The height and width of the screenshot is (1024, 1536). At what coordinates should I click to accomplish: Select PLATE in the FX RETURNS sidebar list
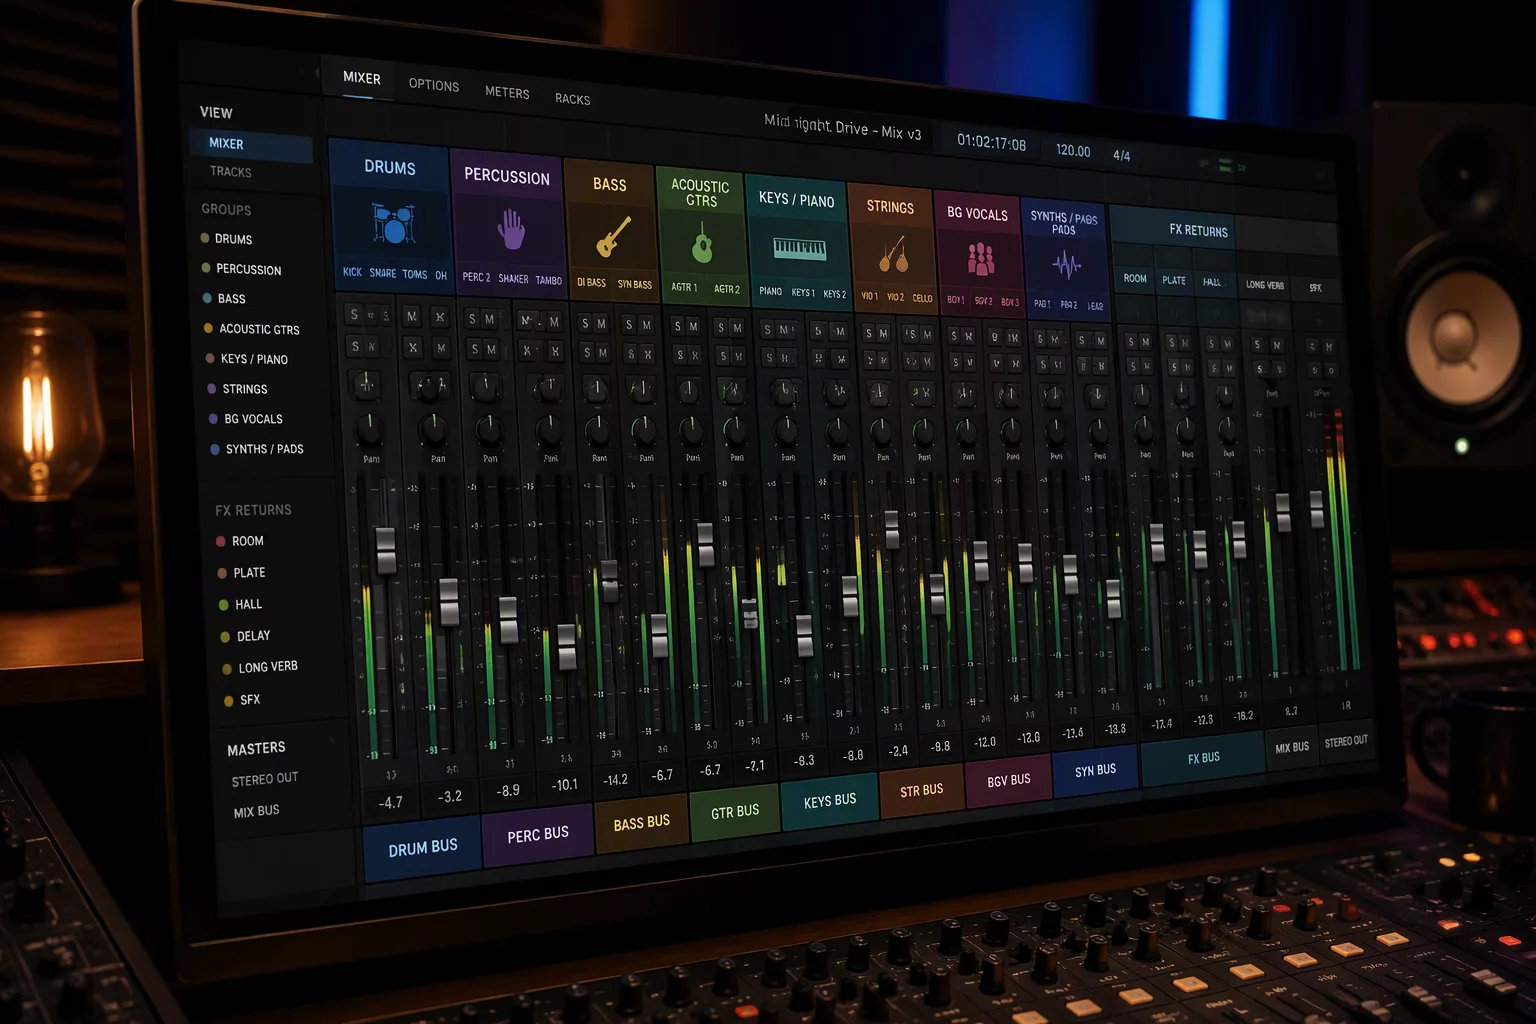click(x=249, y=573)
